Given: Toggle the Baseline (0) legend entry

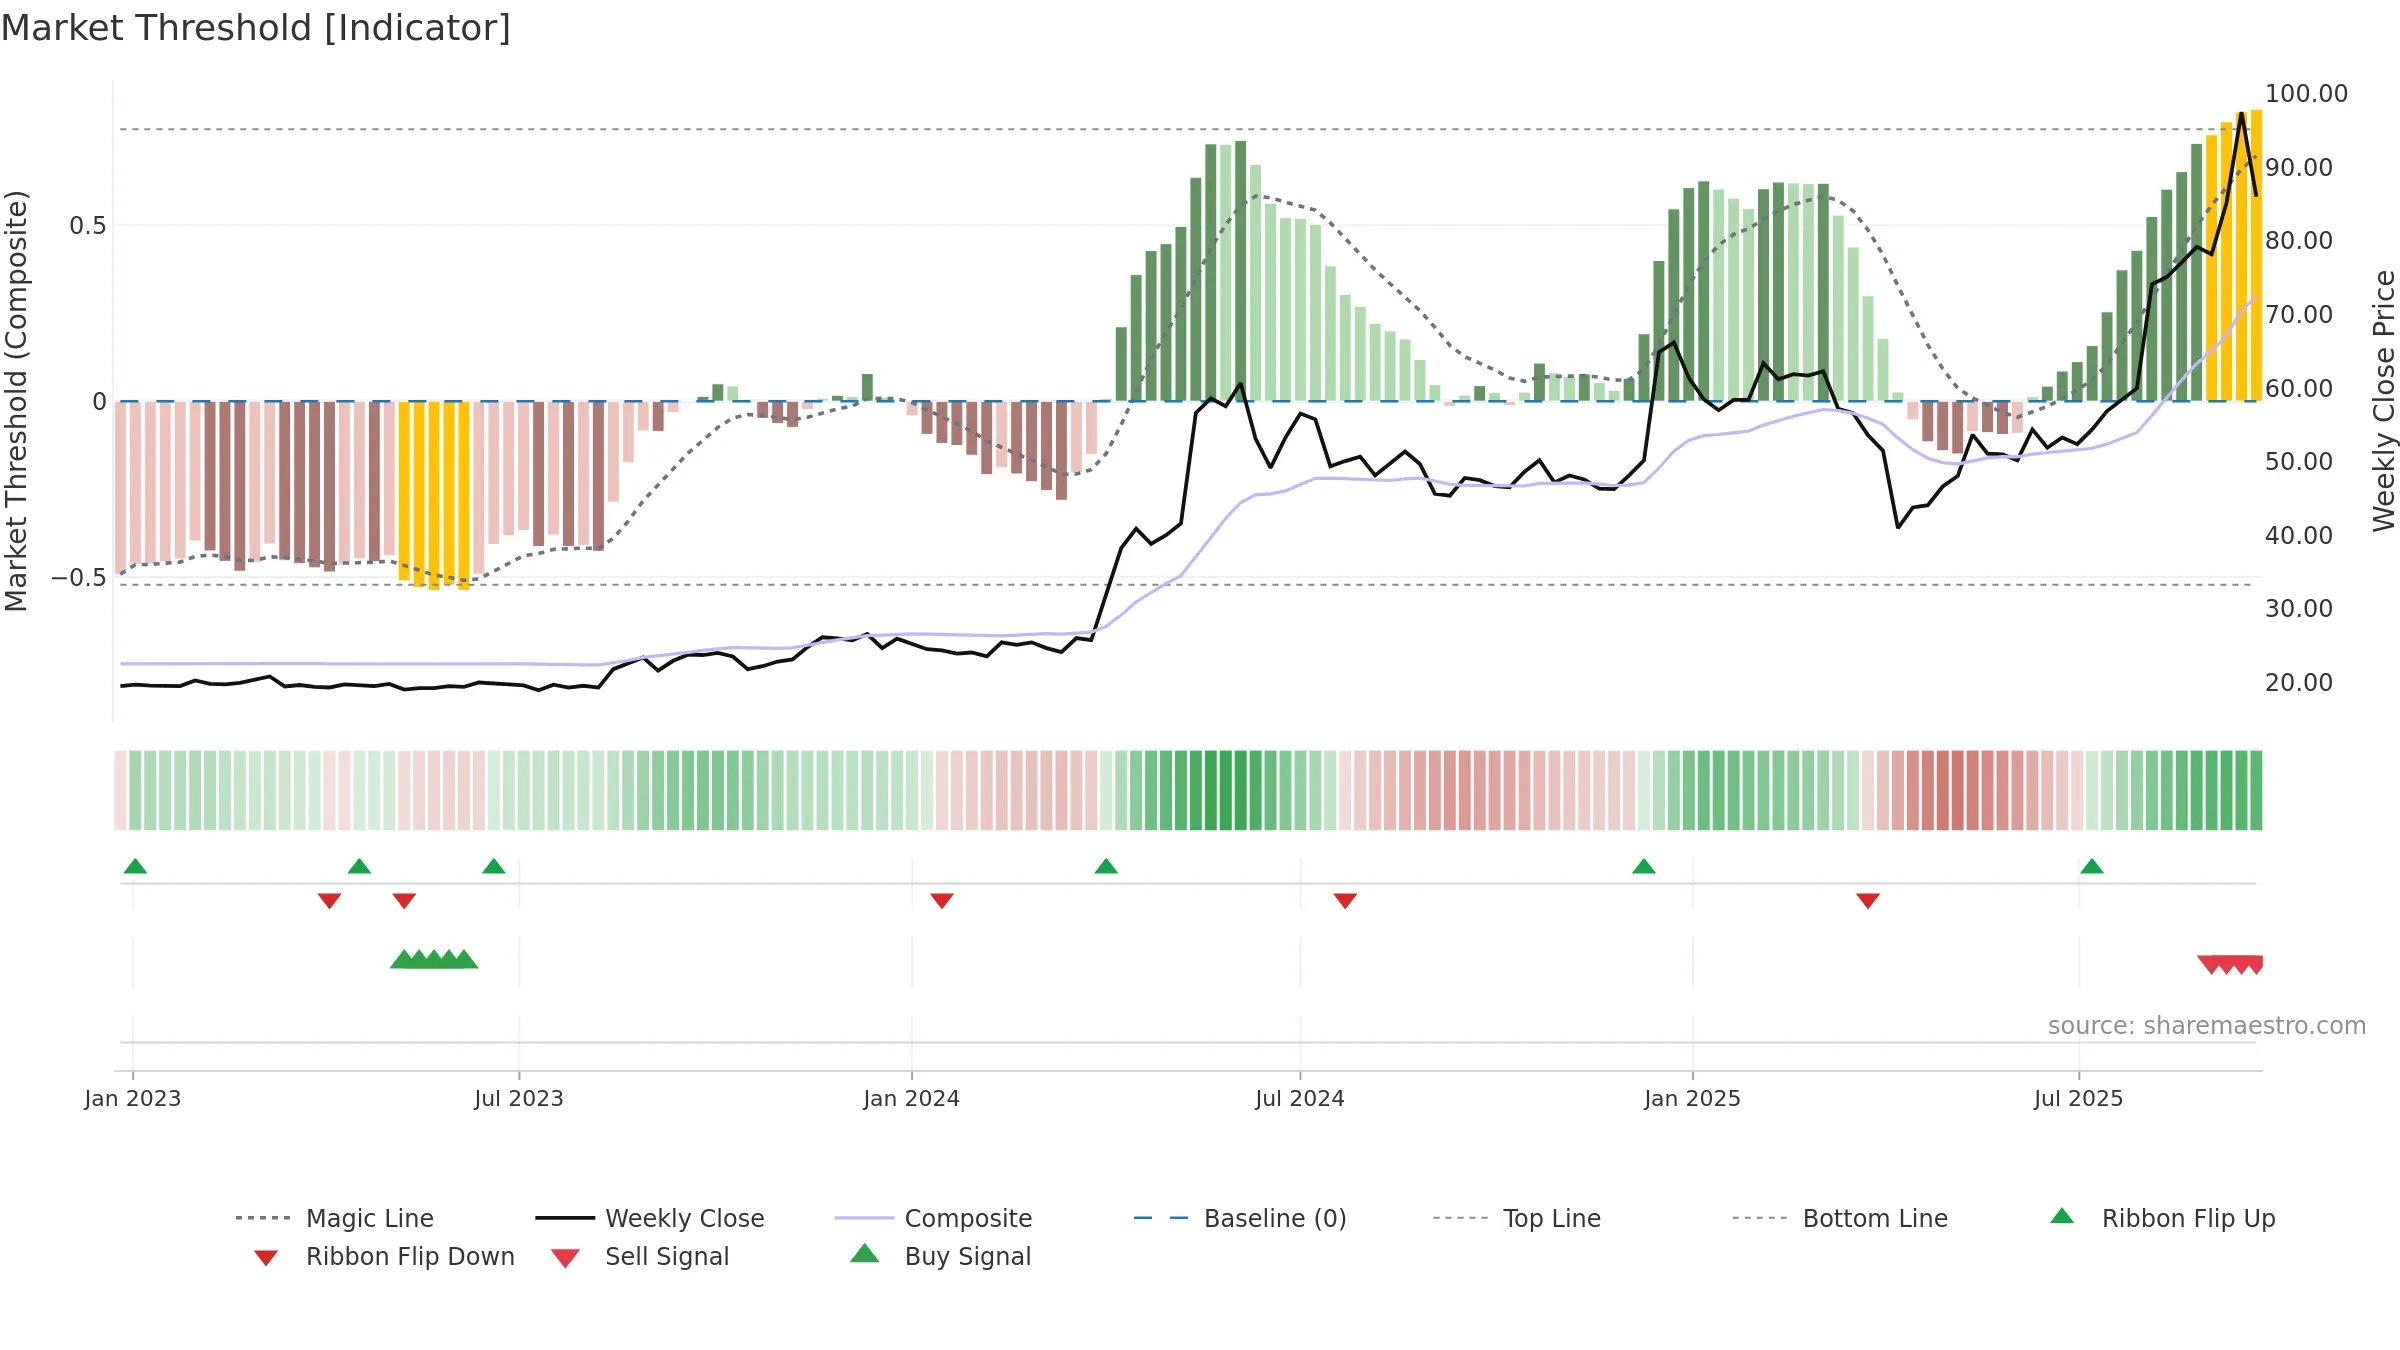Looking at the screenshot, I should tap(1240, 1218).
